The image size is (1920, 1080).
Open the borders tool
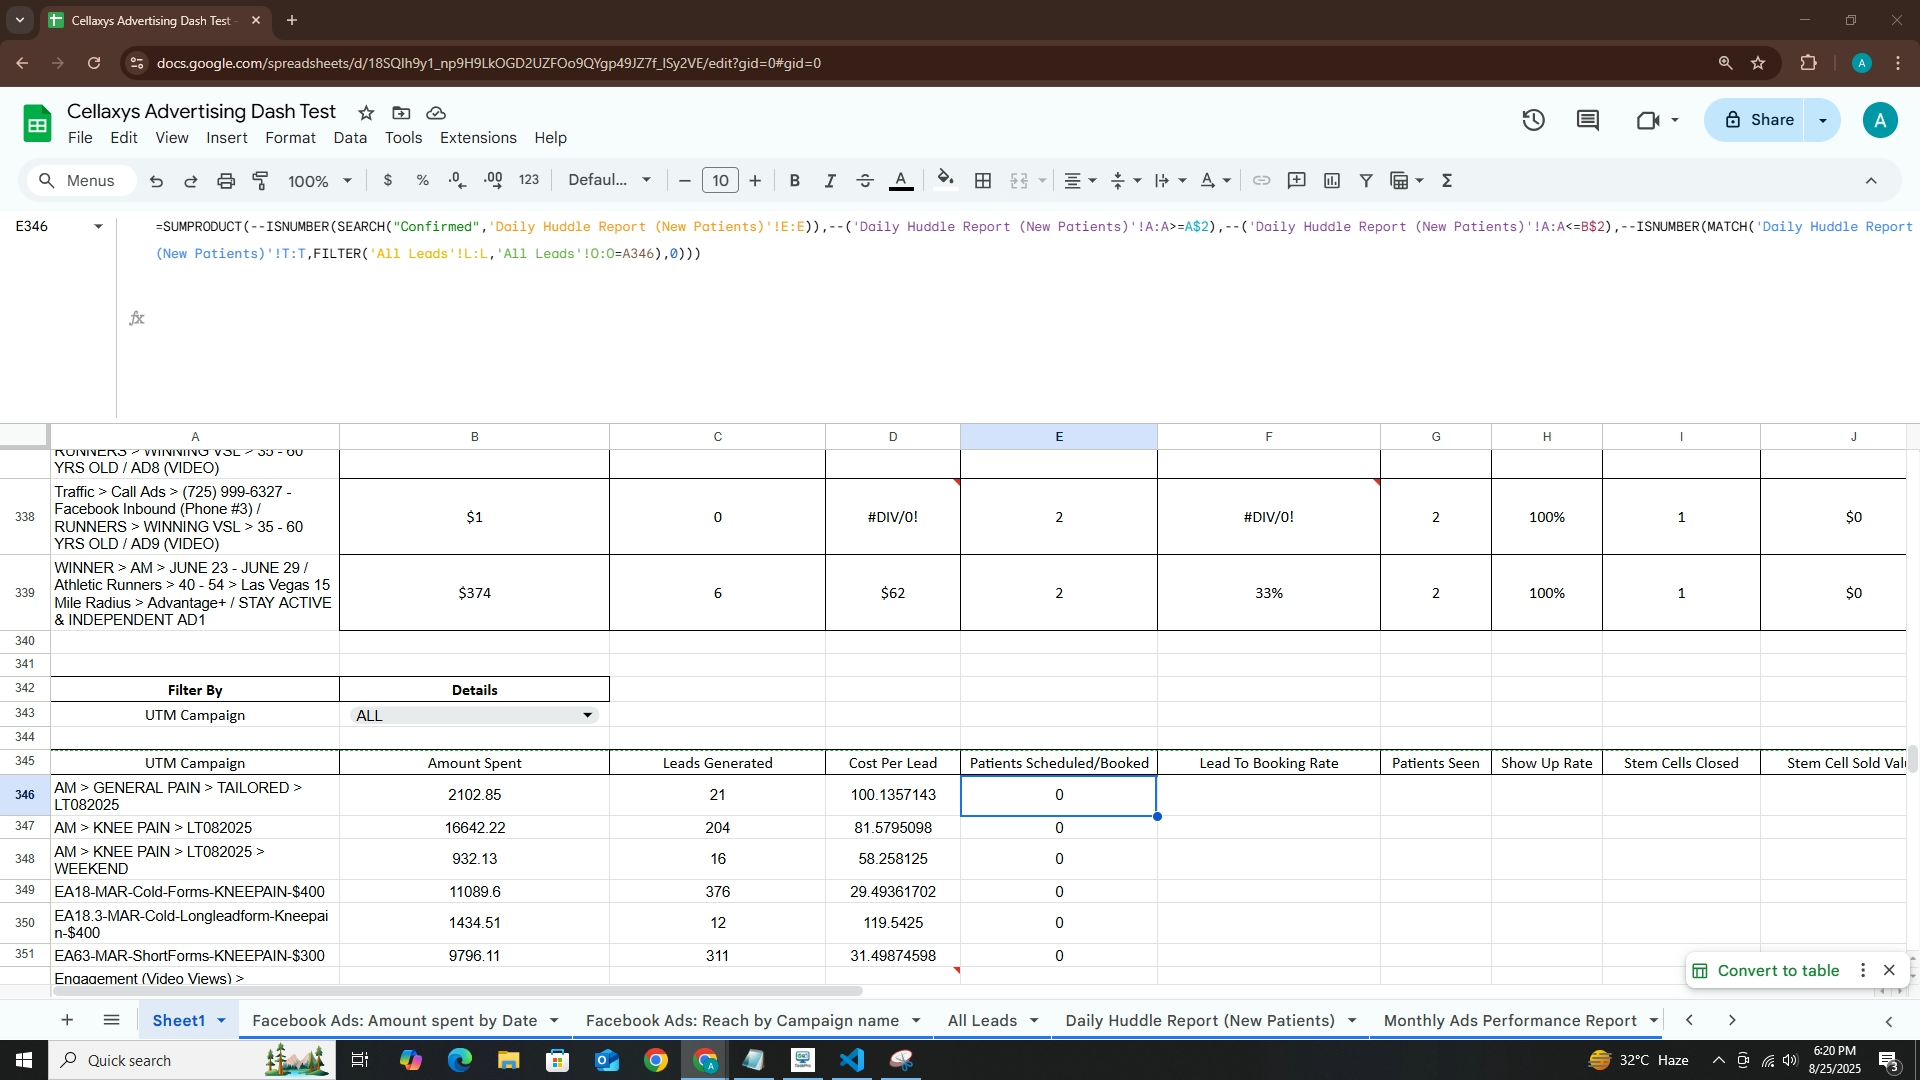983,181
